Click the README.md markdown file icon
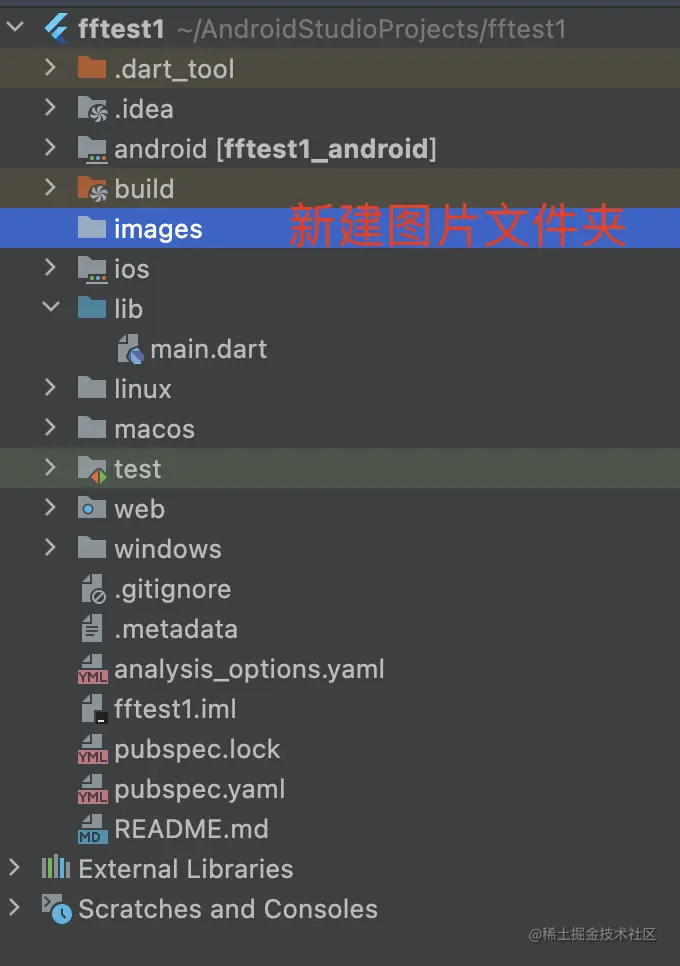Viewport: 680px width, 966px height. tap(92, 829)
